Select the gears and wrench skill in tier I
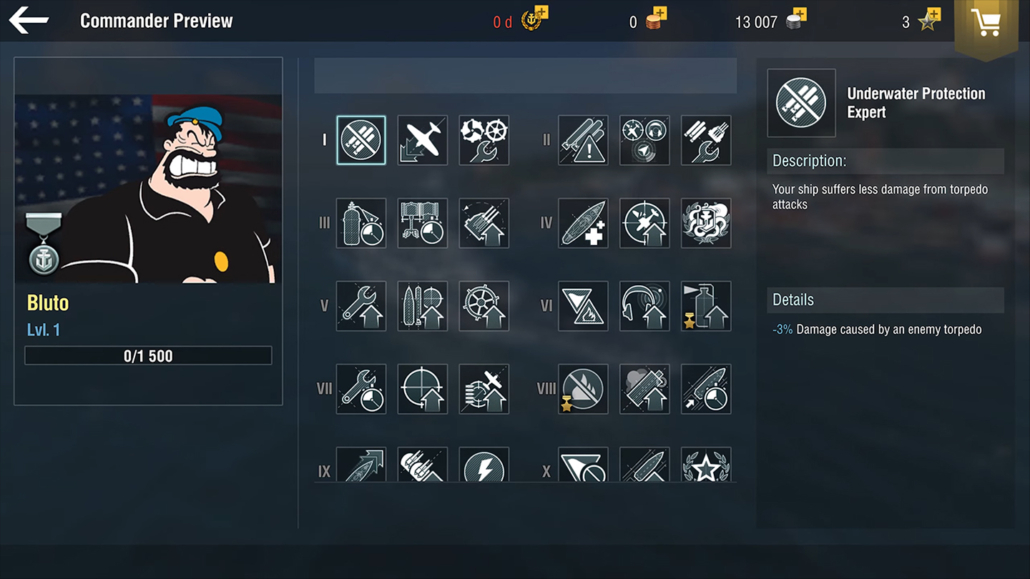Image resolution: width=1030 pixels, height=579 pixels. click(x=484, y=140)
